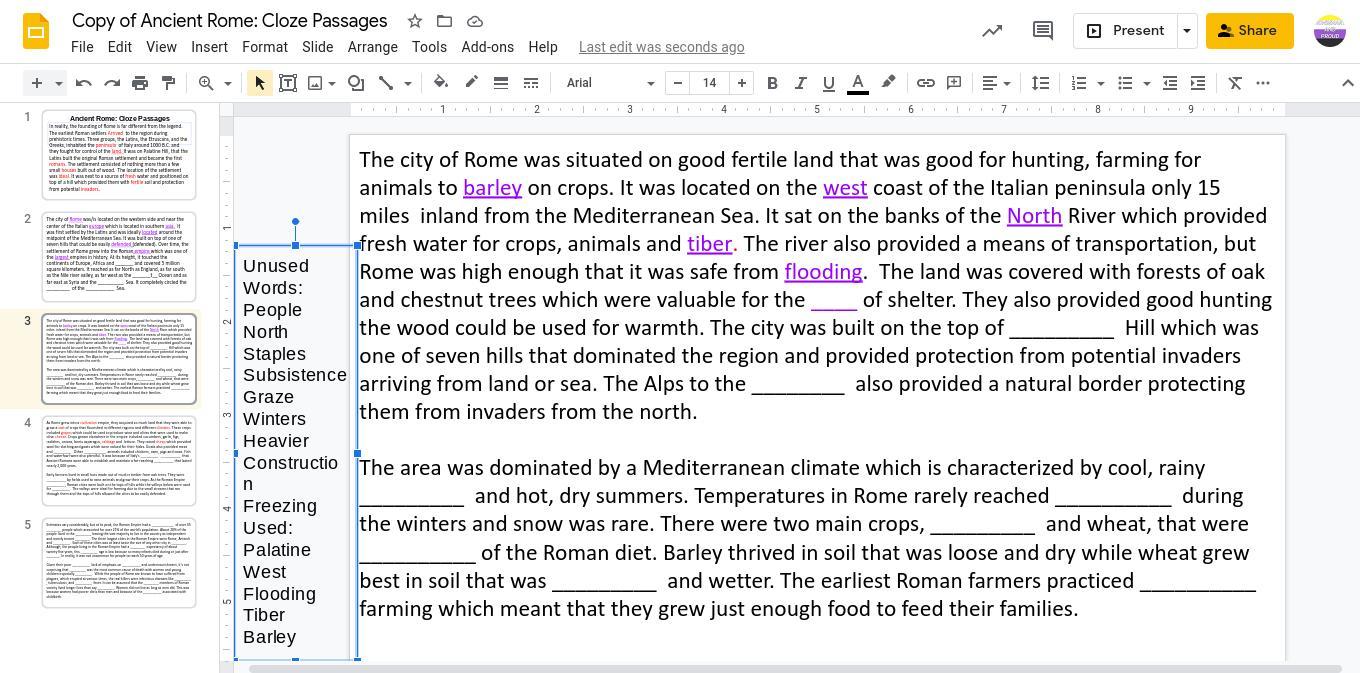Expand Numbered list dropdown
Image resolution: width=1360 pixels, height=673 pixels.
coord(1101,83)
